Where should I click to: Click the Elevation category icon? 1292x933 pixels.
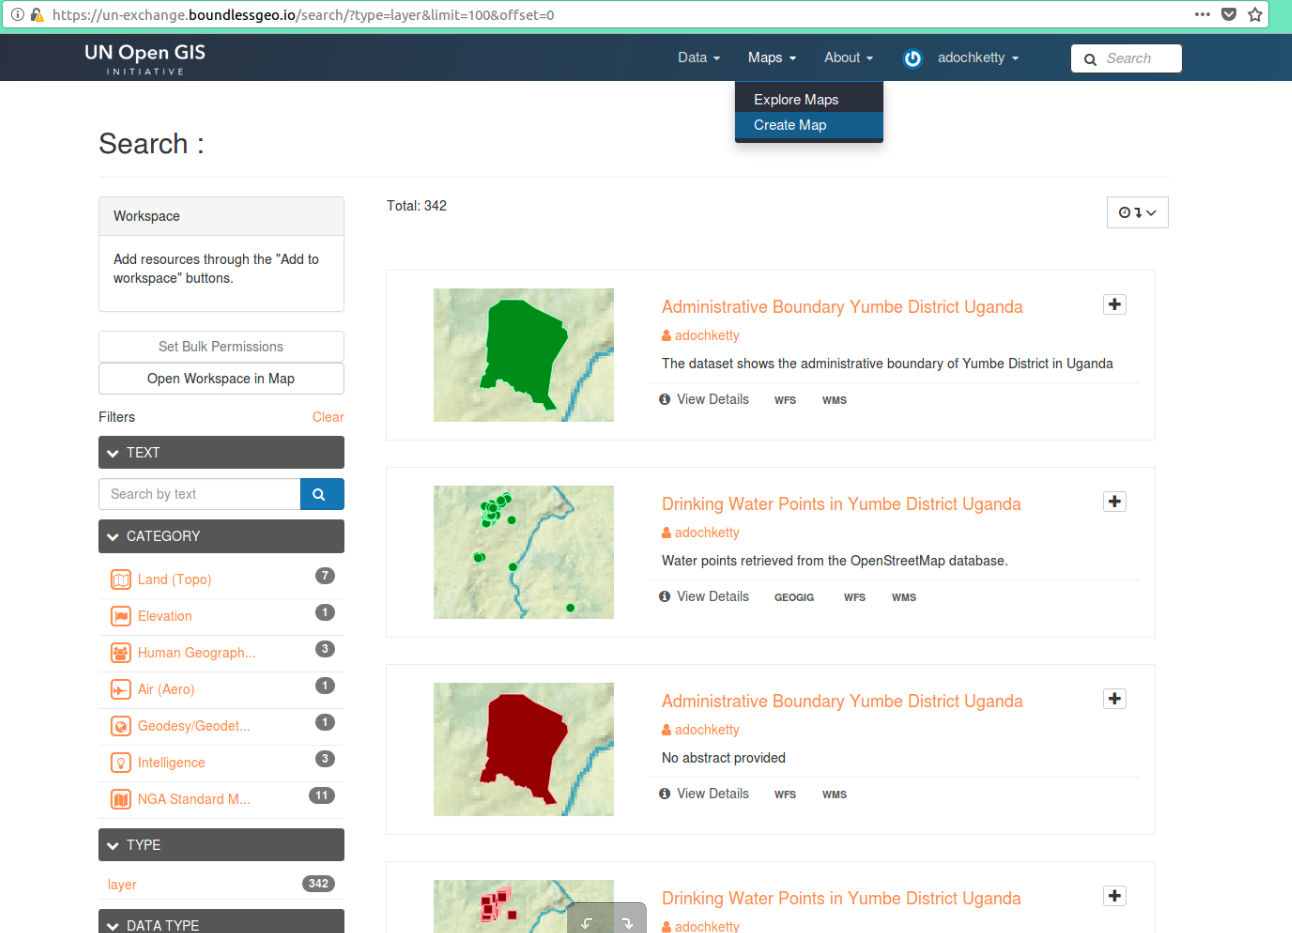(x=120, y=617)
